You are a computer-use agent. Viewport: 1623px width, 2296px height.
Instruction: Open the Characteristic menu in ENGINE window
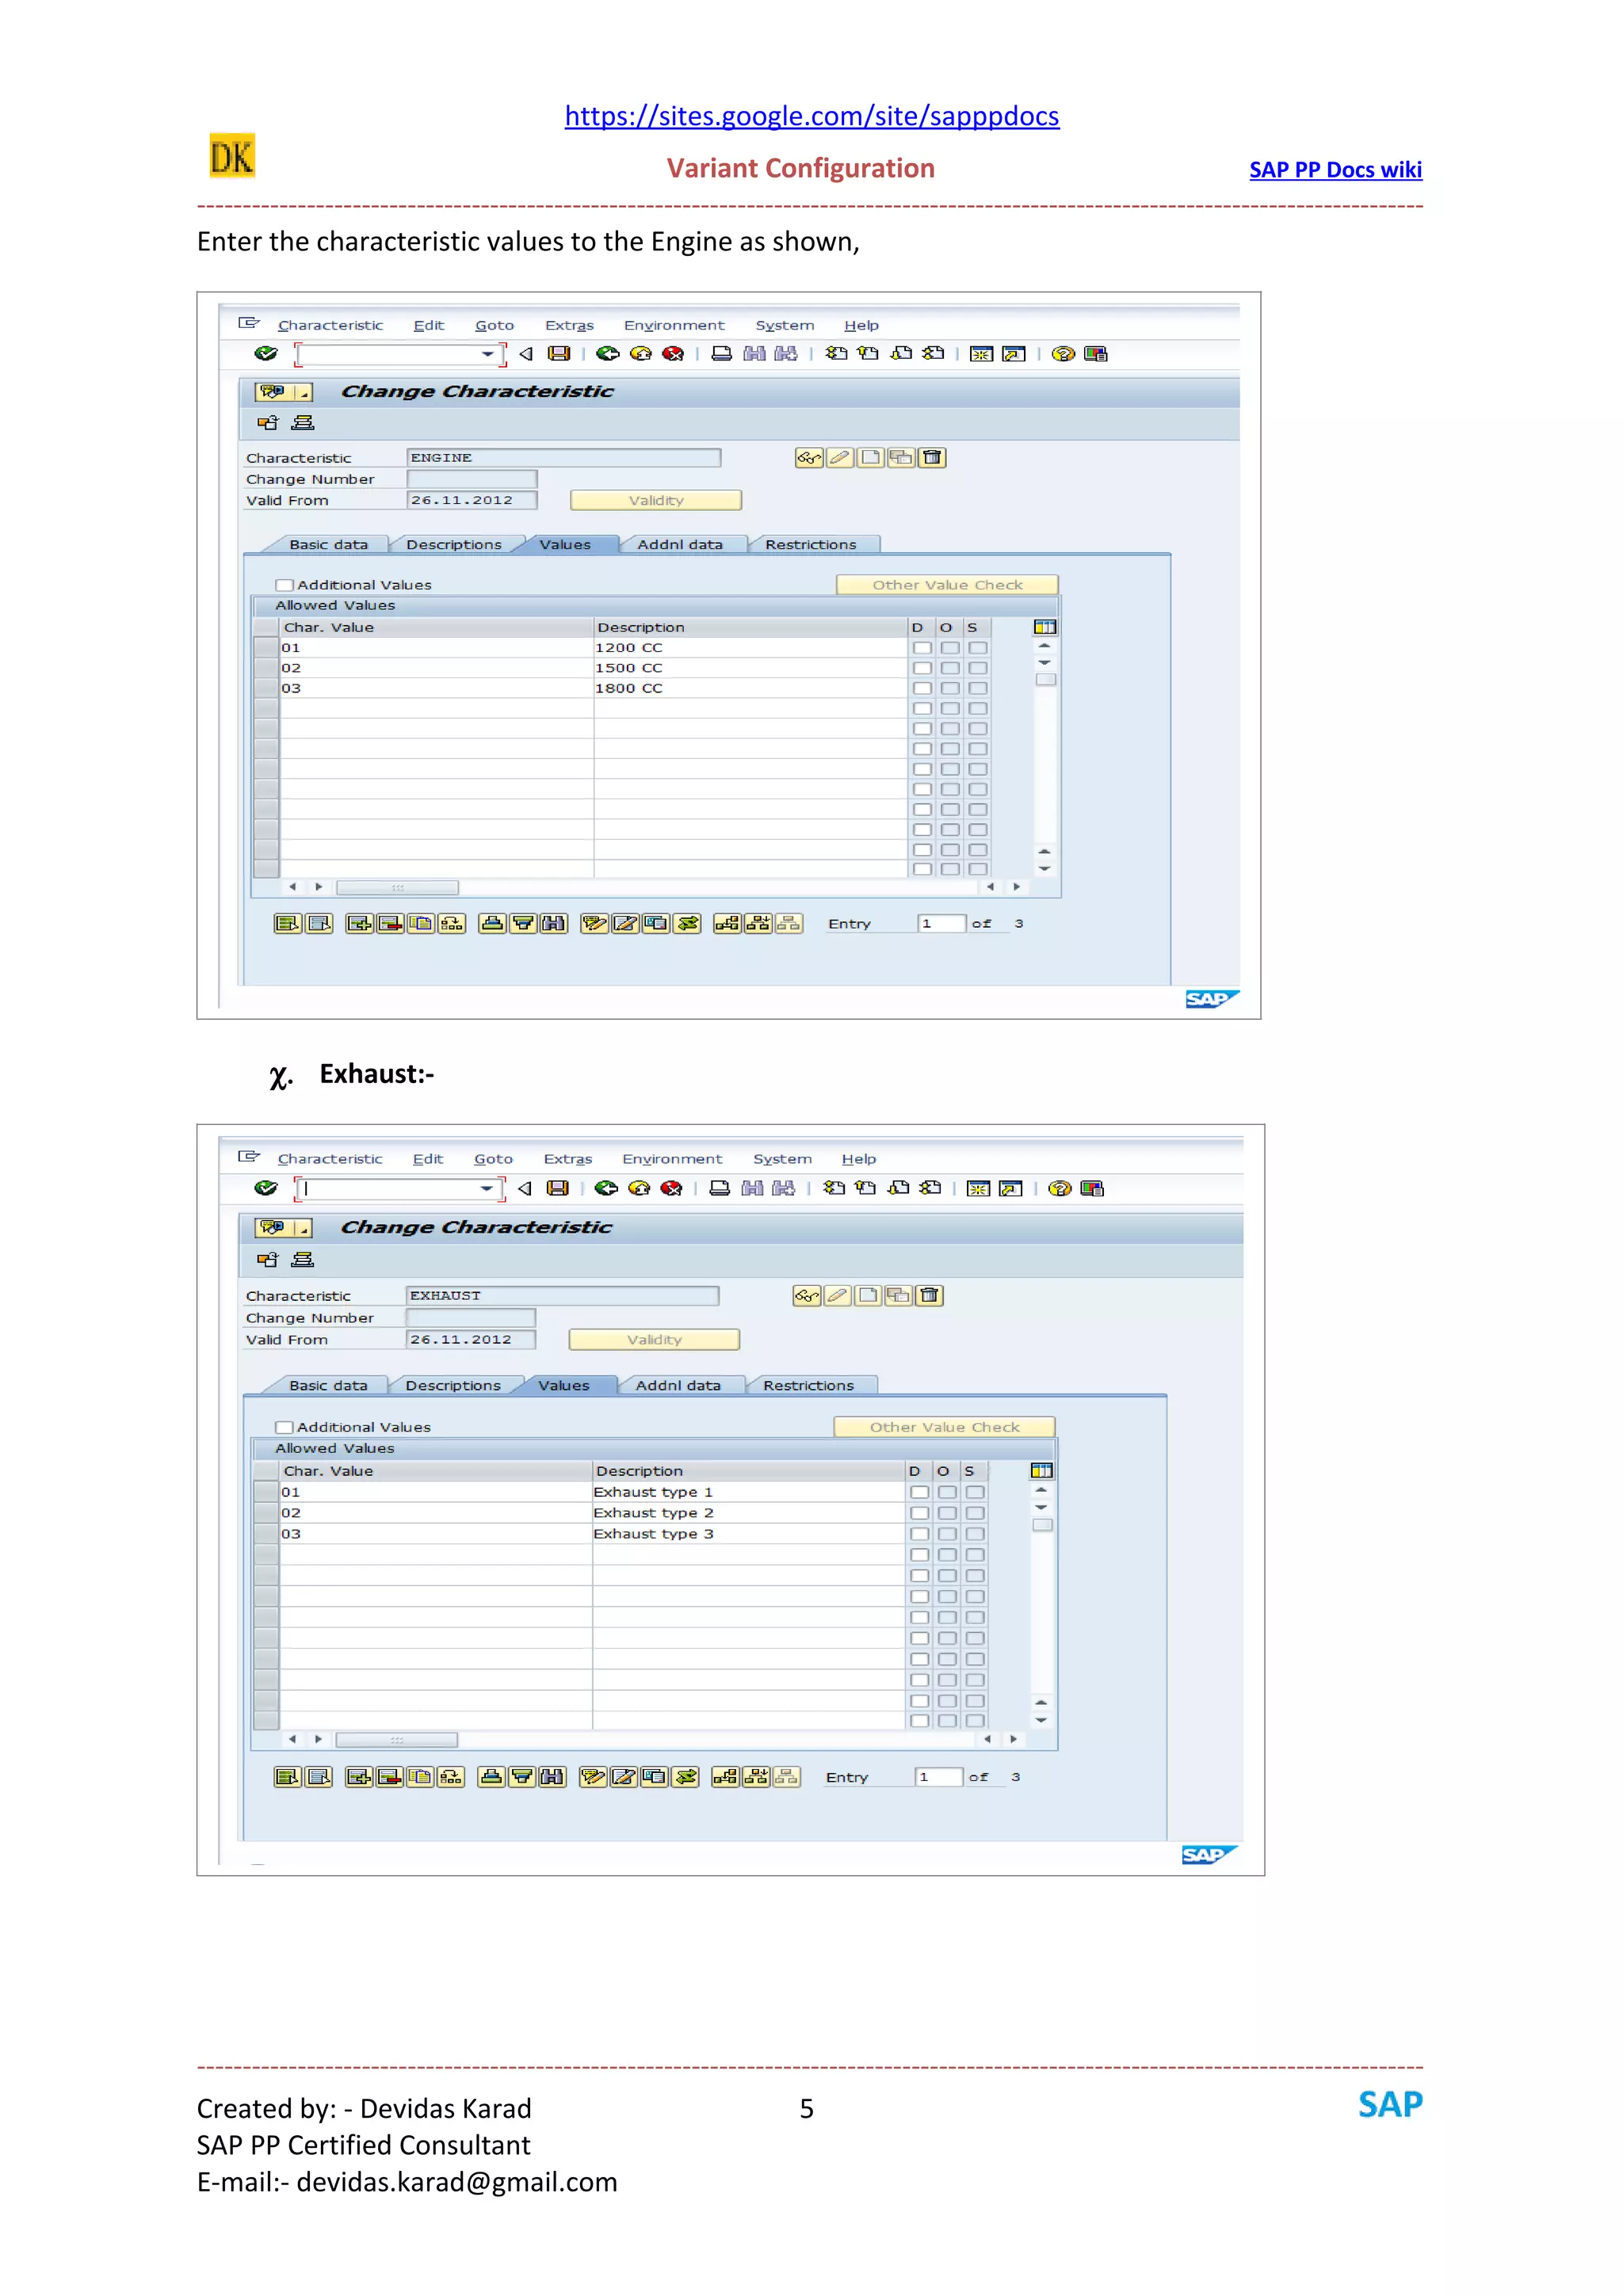pos(330,326)
